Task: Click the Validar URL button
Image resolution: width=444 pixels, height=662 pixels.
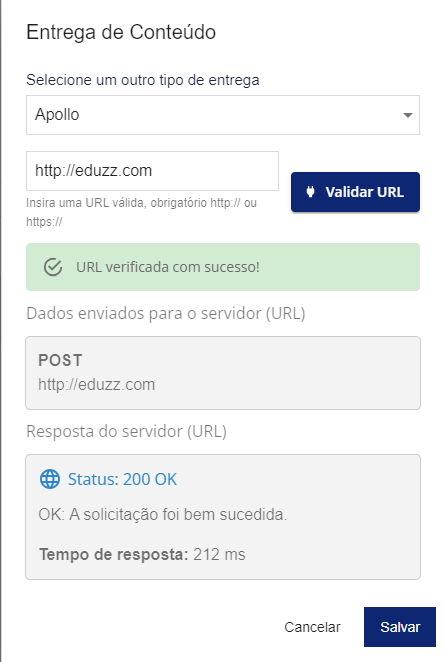Action: pos(355,192)
